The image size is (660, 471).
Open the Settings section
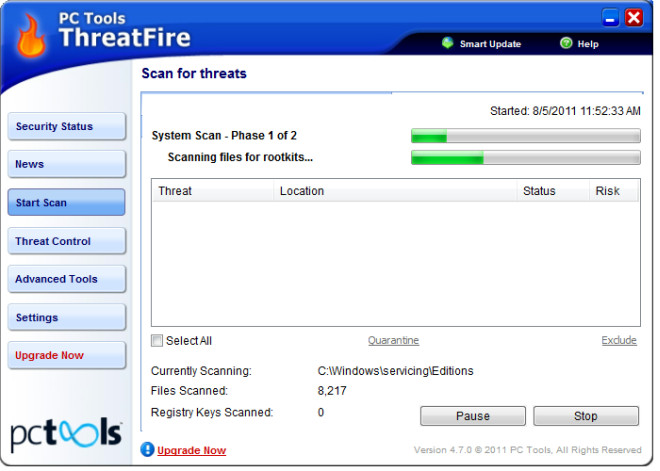pos(67,317)
